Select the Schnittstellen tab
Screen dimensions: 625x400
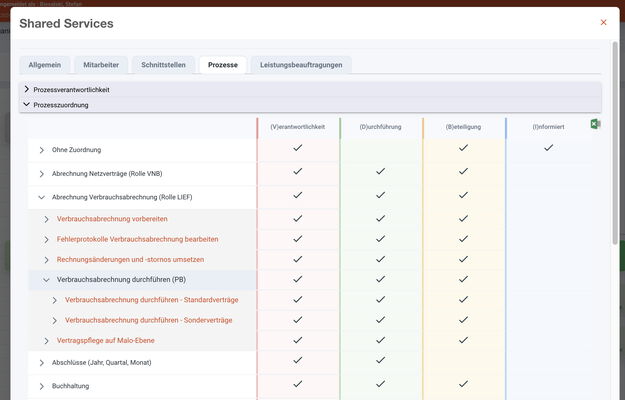click(x=163, y=65)
